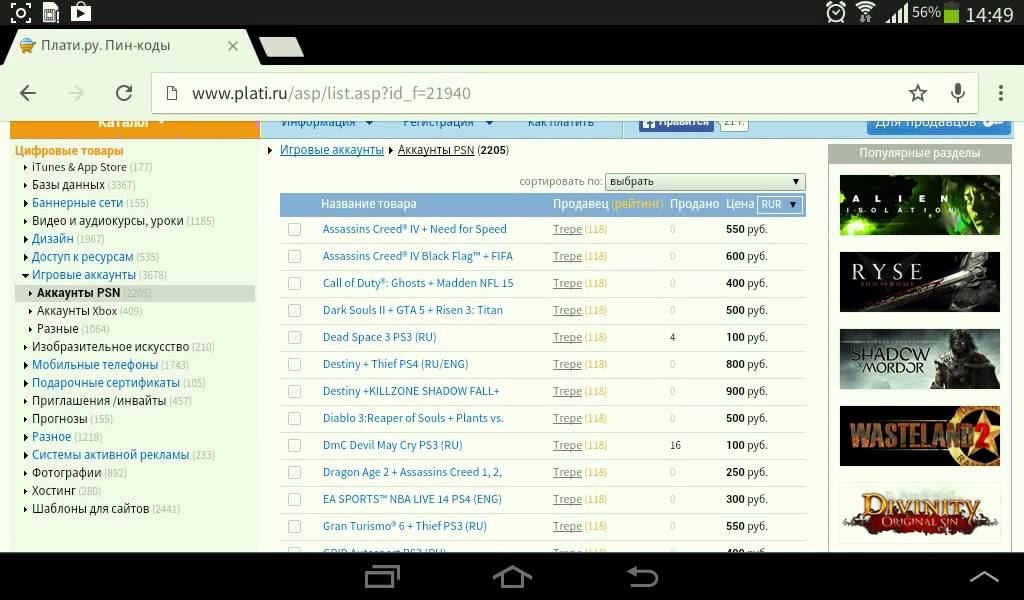Start voice search with microphone icon

pos(957,93)
